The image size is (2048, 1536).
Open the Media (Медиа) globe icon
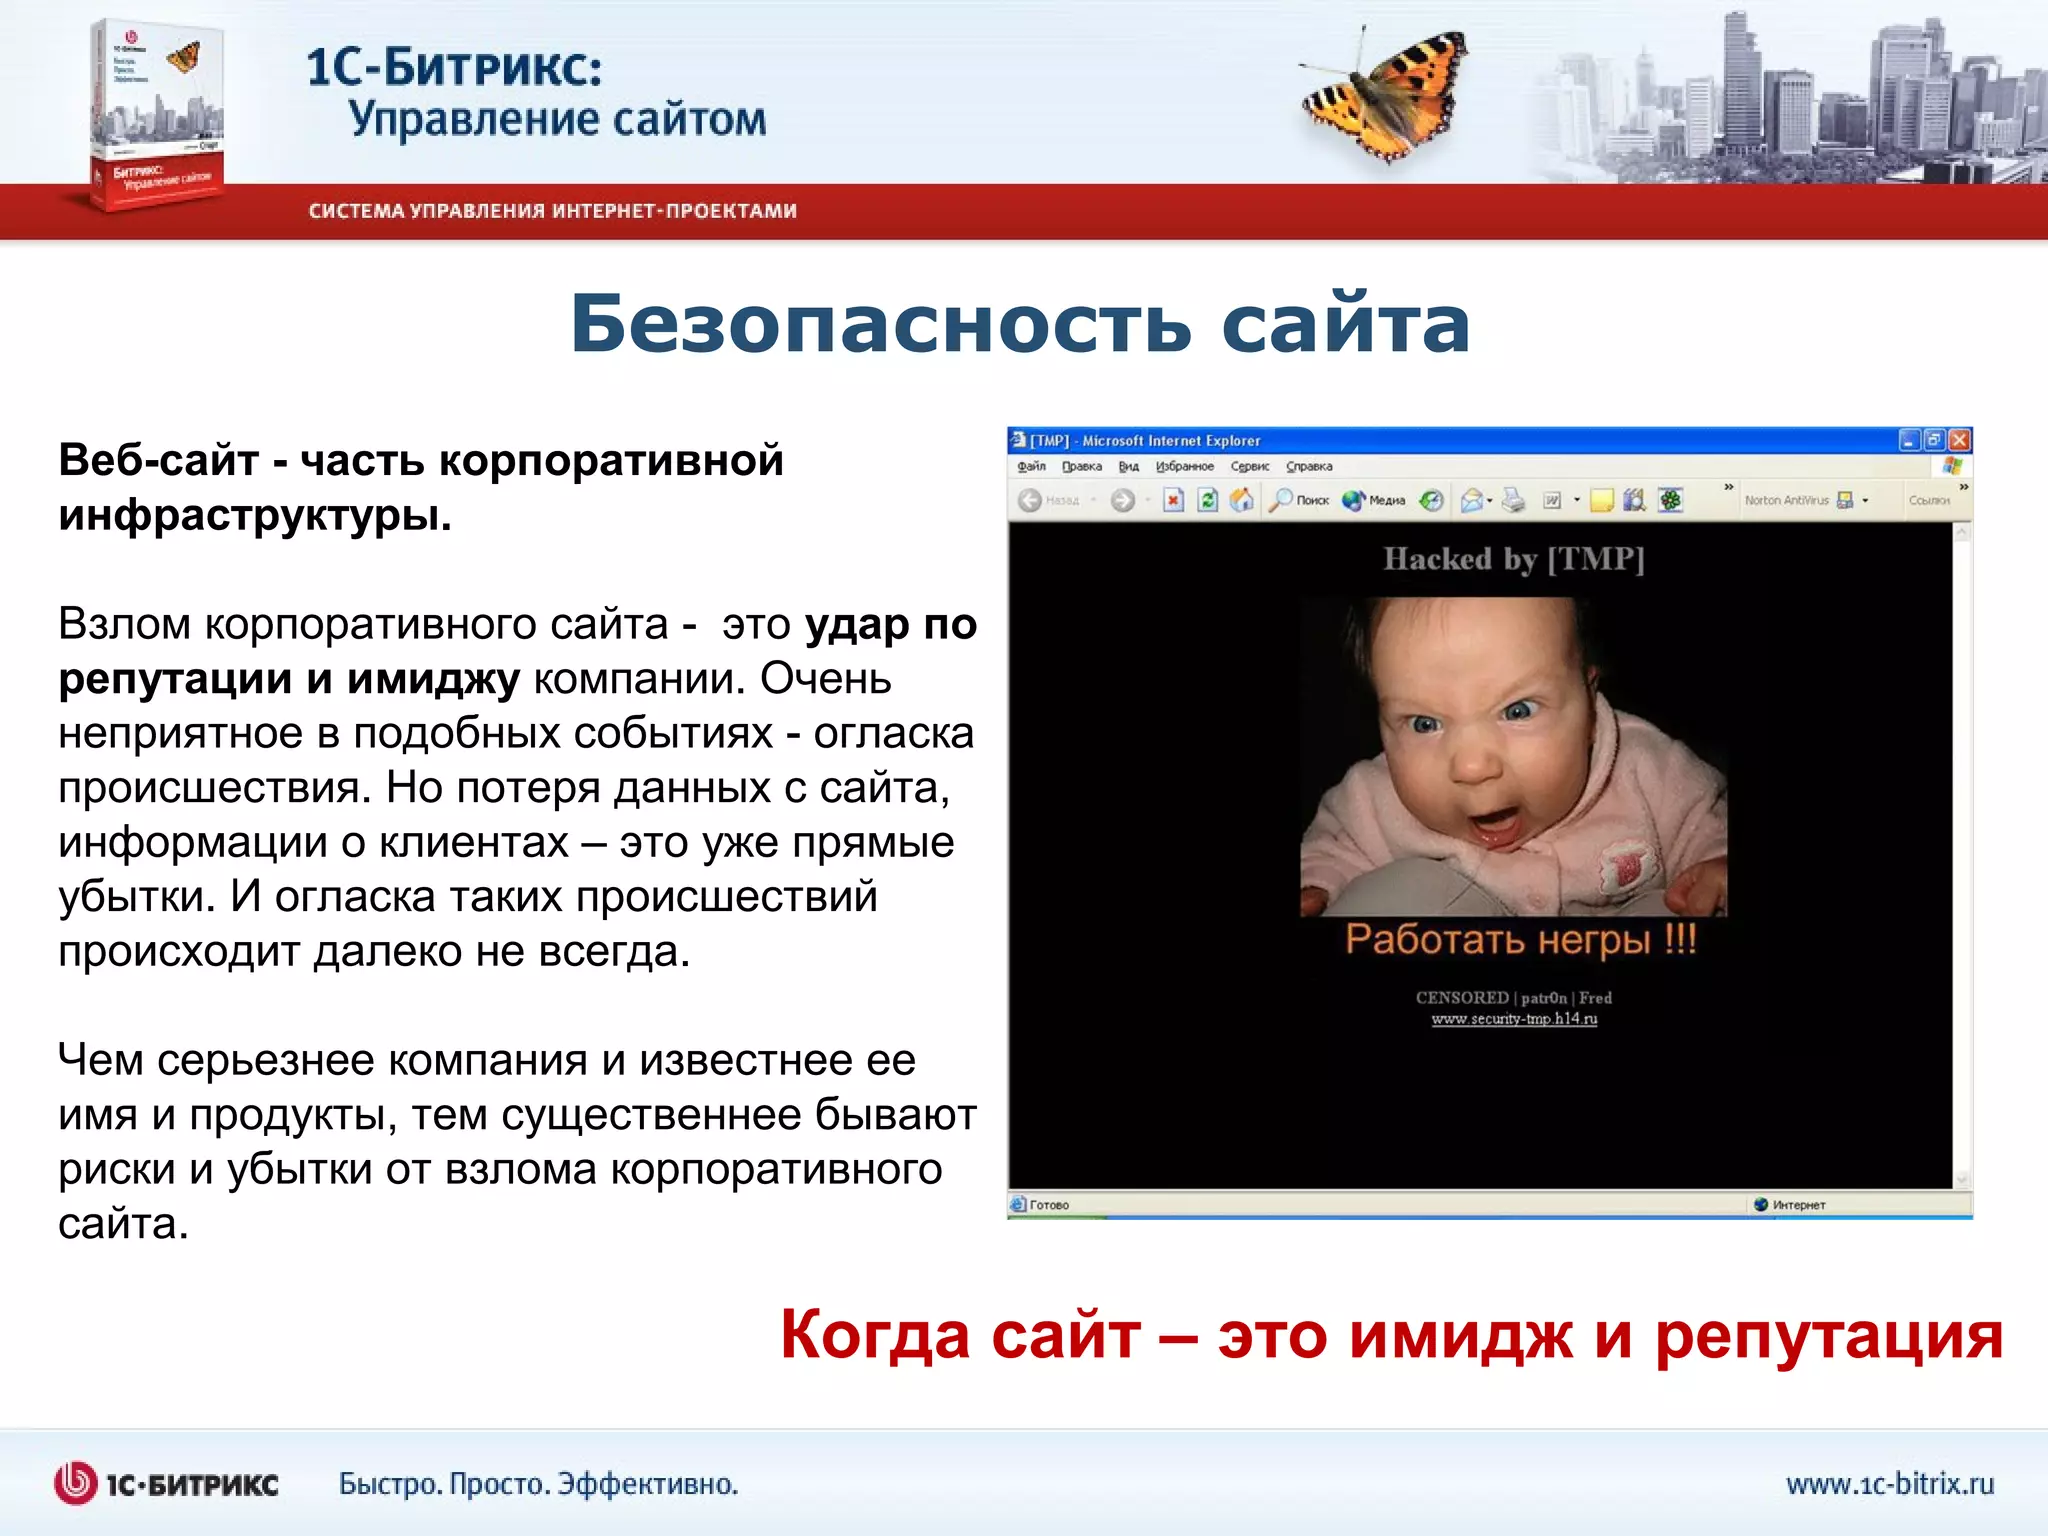tap(1353, 500)
